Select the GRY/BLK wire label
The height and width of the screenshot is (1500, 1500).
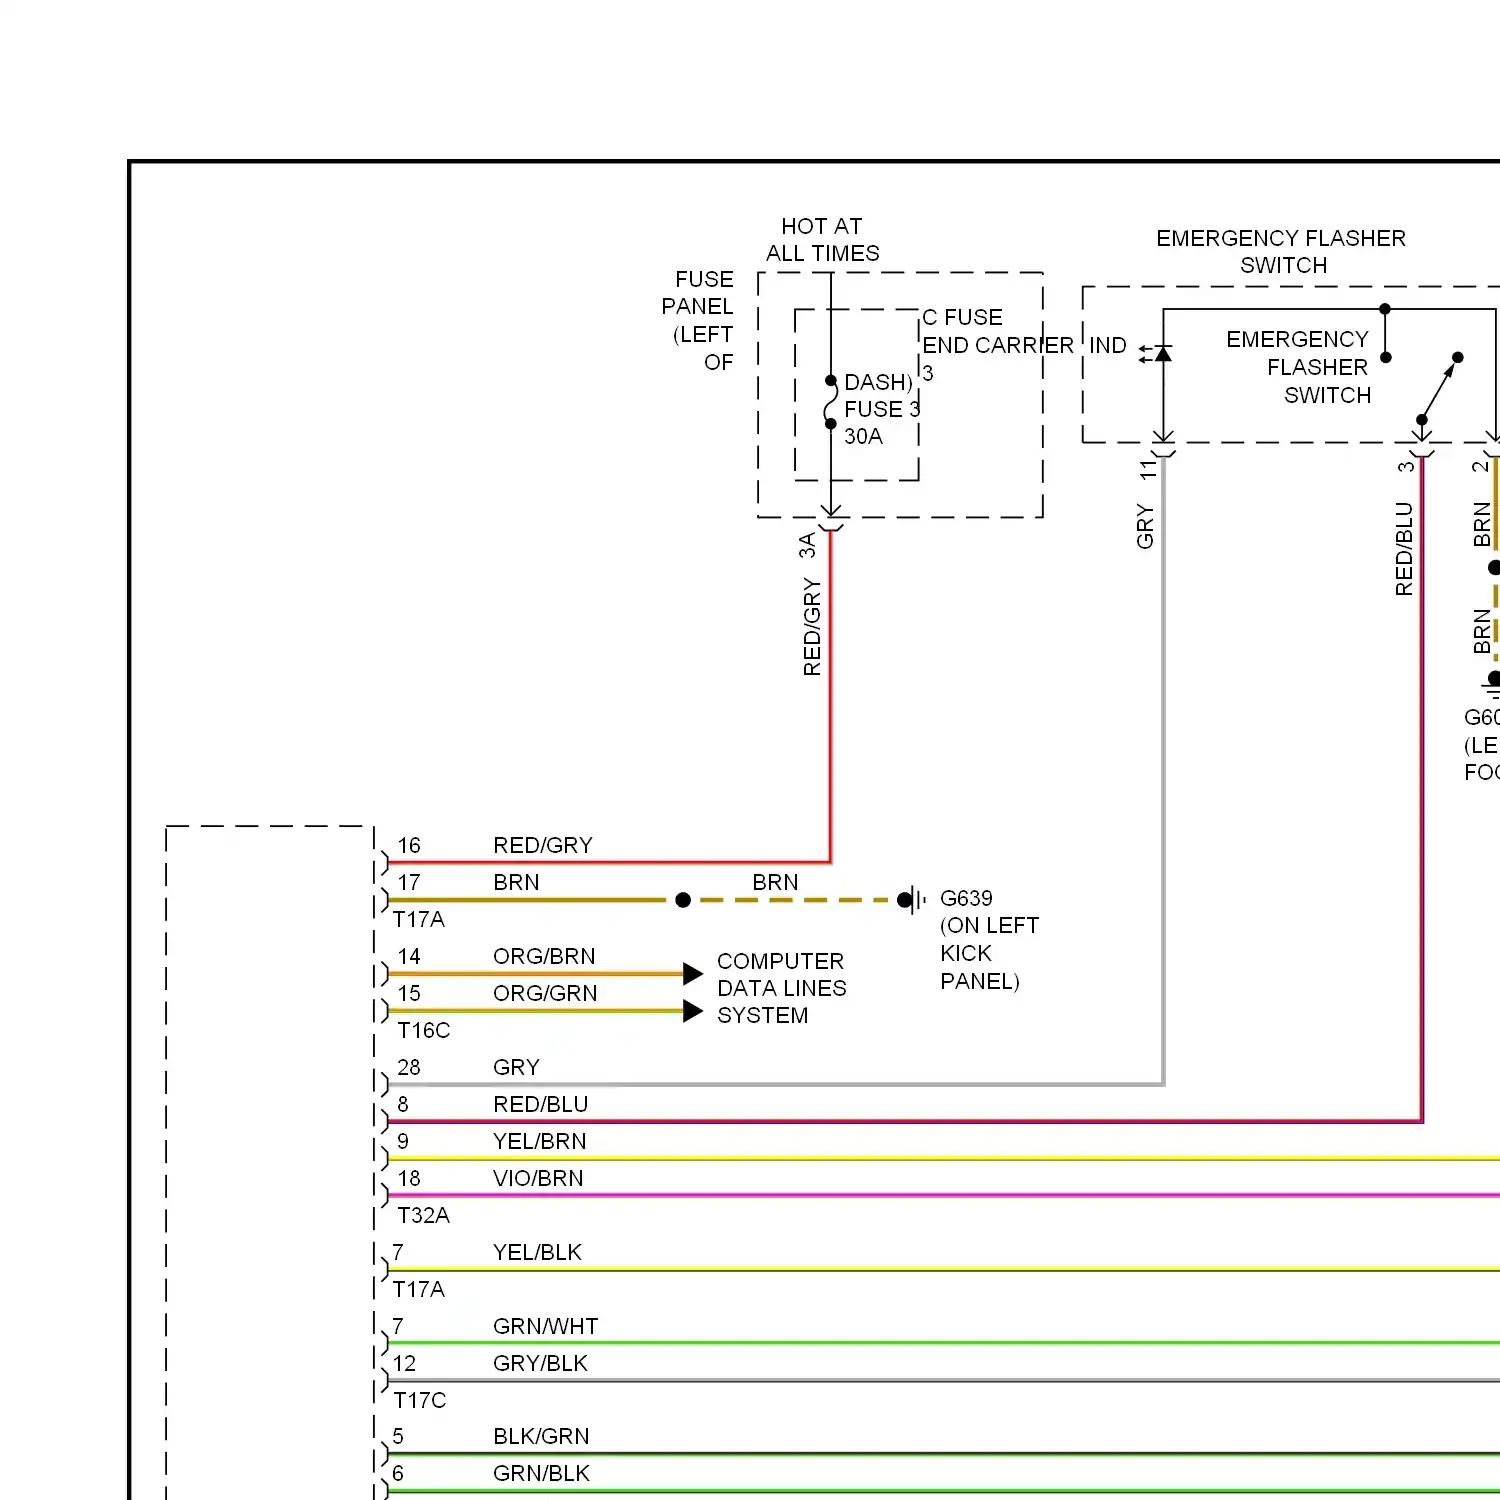pyautogui.click(x=540, y=1363)
